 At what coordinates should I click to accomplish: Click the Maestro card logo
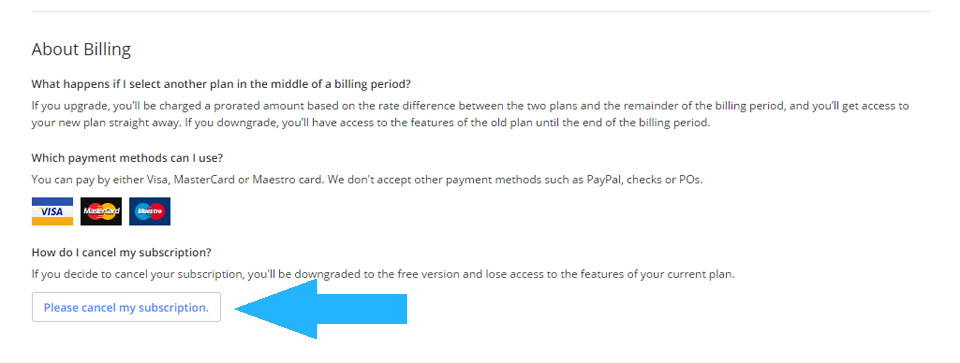point(149,211)
